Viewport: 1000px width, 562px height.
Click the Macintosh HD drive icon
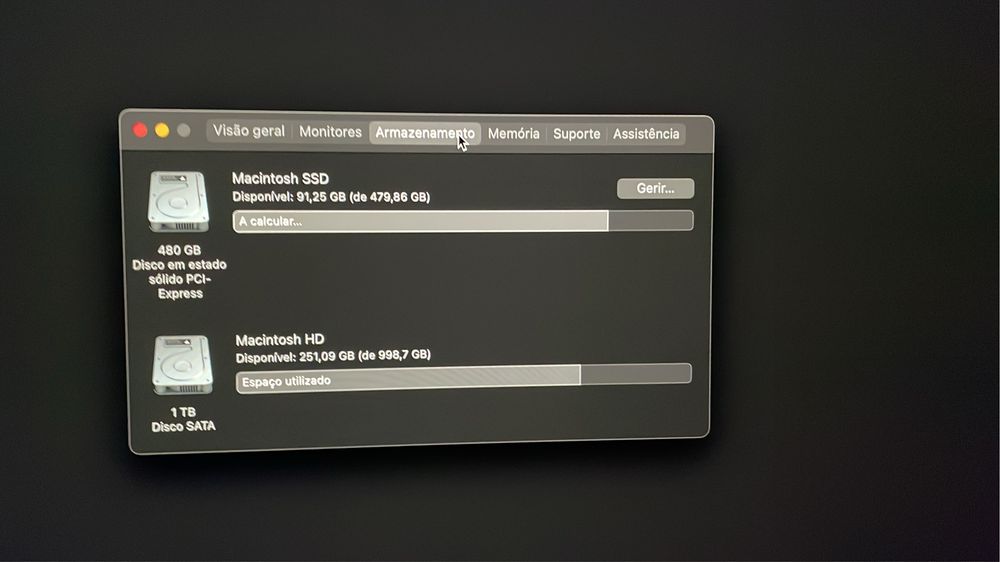[x=182, y=365]
